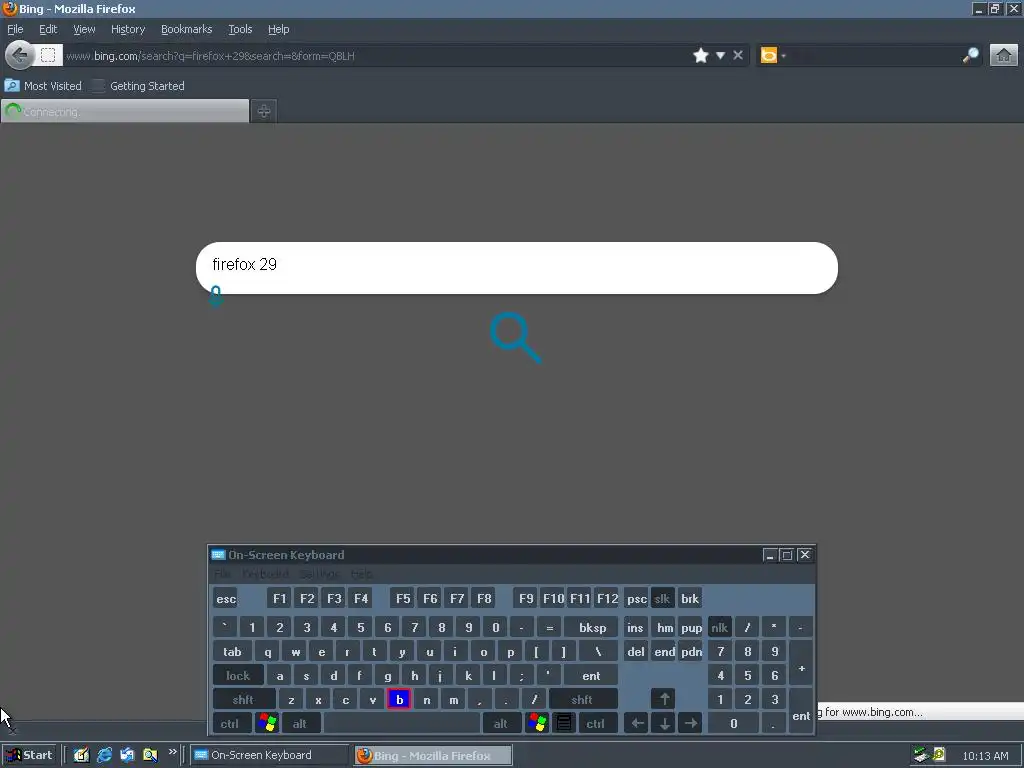
Task: Switch to Bing - Mozilla Firefox taskbar button
Action: (433, 755)
